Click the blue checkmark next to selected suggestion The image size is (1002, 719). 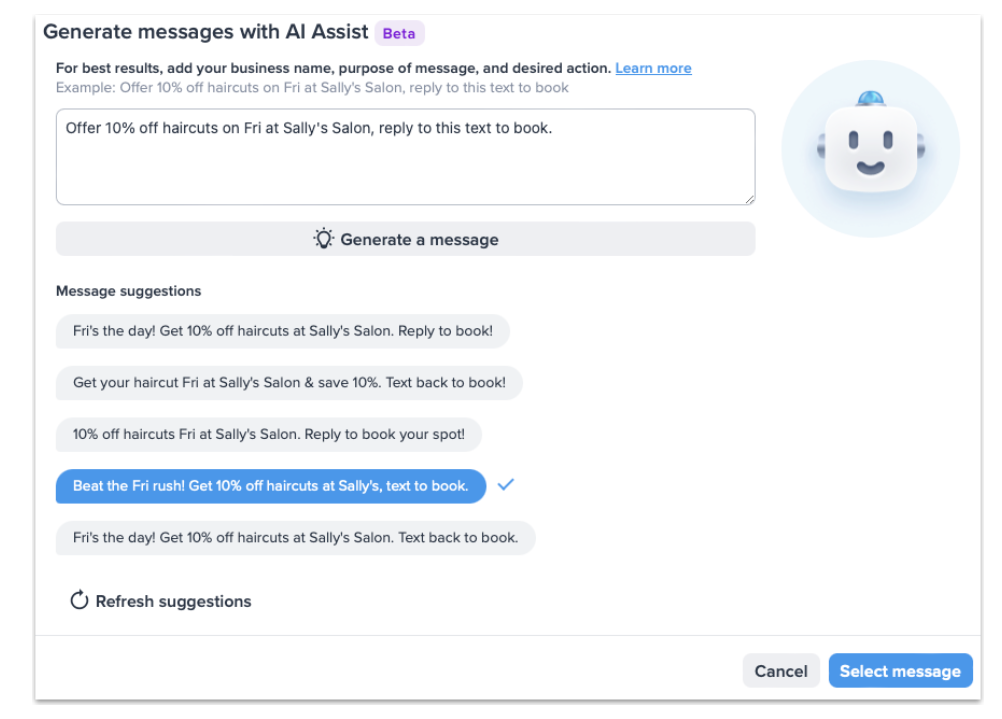(505, 485)
